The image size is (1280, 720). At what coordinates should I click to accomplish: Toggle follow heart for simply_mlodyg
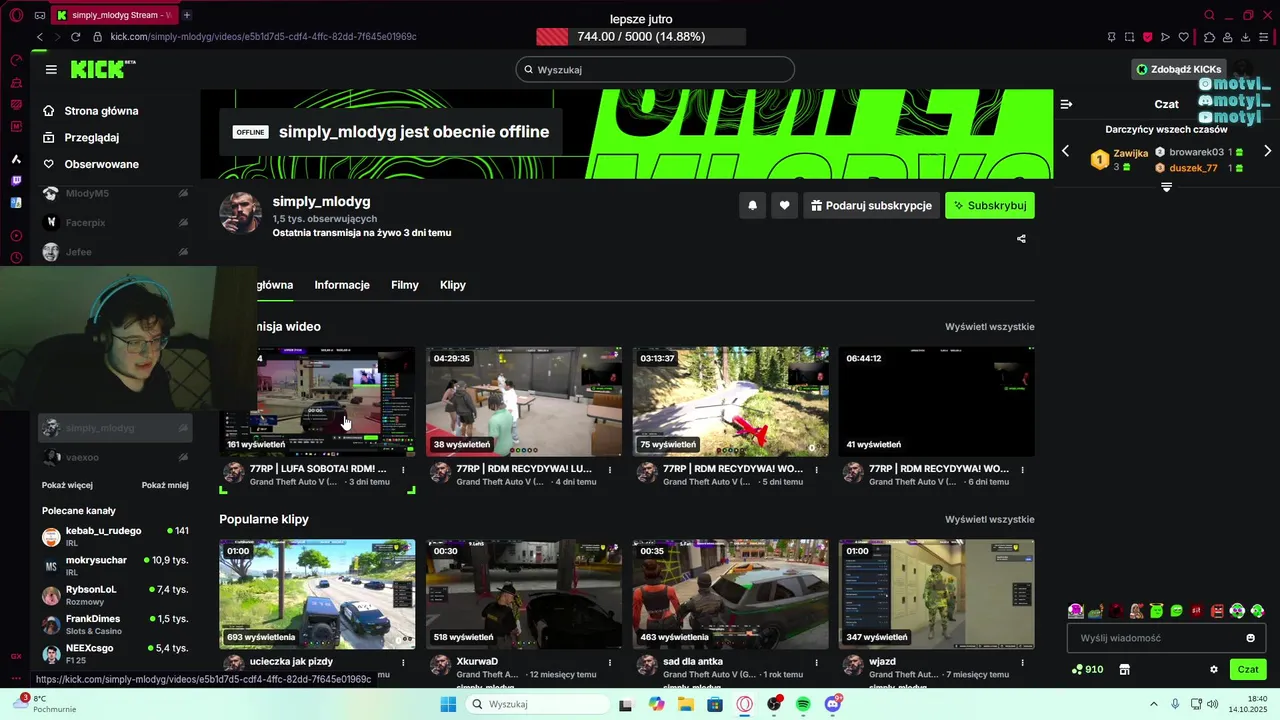tap(784, 205)
